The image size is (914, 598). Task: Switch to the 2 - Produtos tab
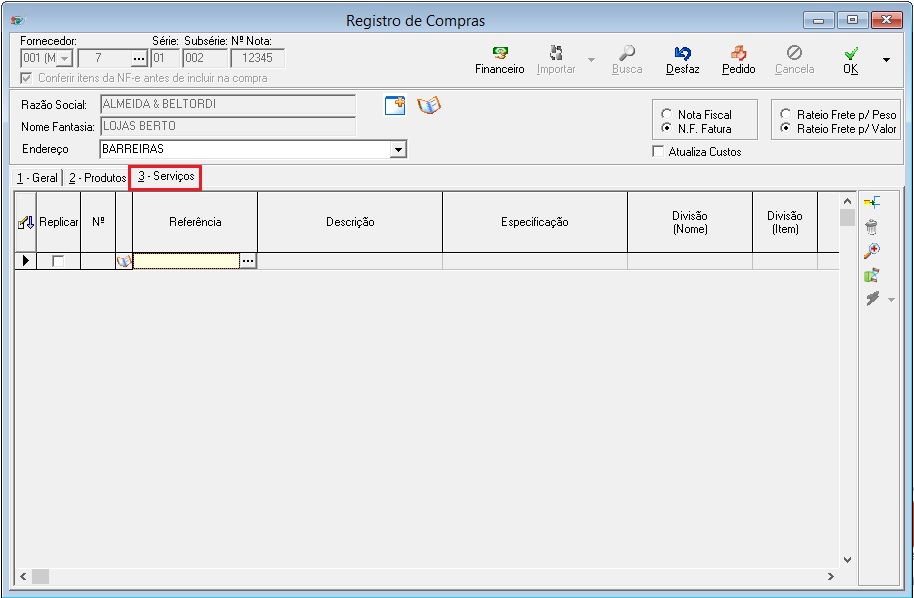(97, 178)
